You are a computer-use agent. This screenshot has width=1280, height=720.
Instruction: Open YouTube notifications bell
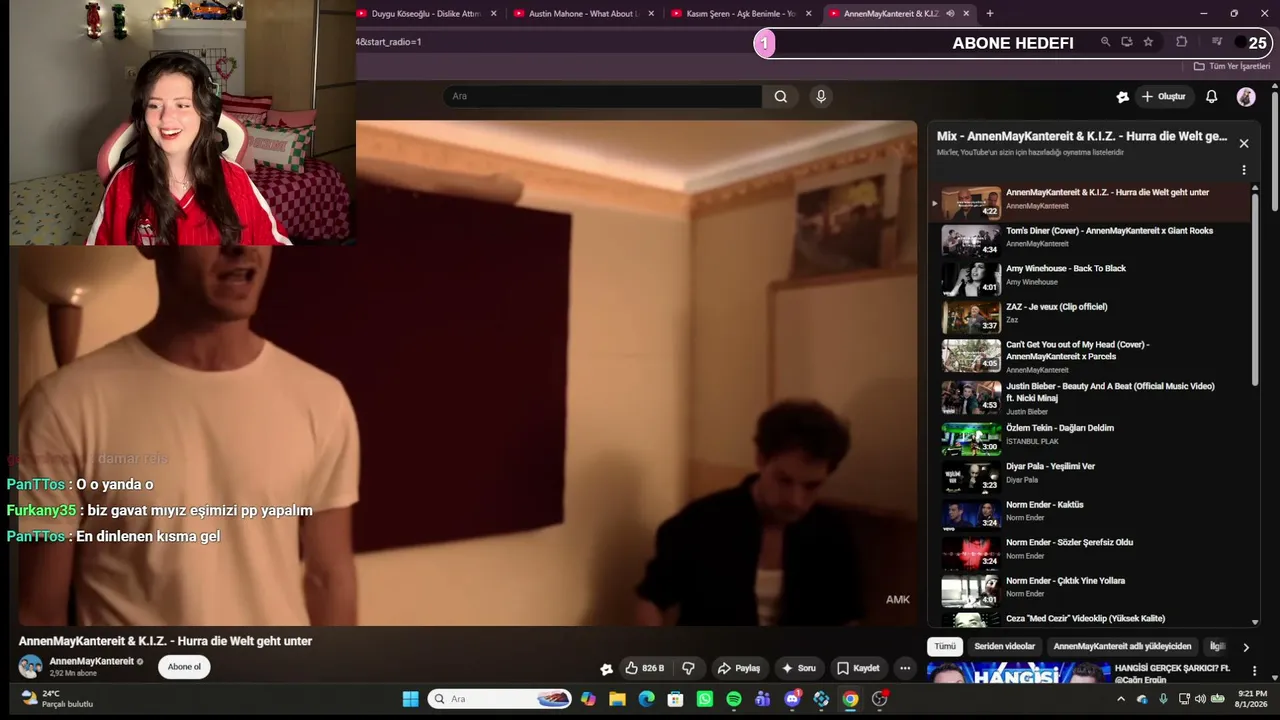[1211, 97]
